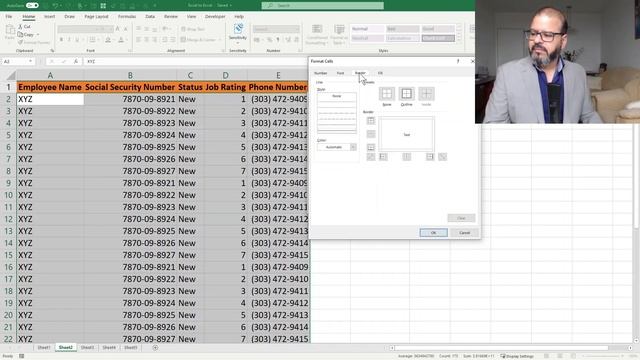640x360 pixels.
Task: Select the Employee Name header cell
Action: click(x=50, y=87)
